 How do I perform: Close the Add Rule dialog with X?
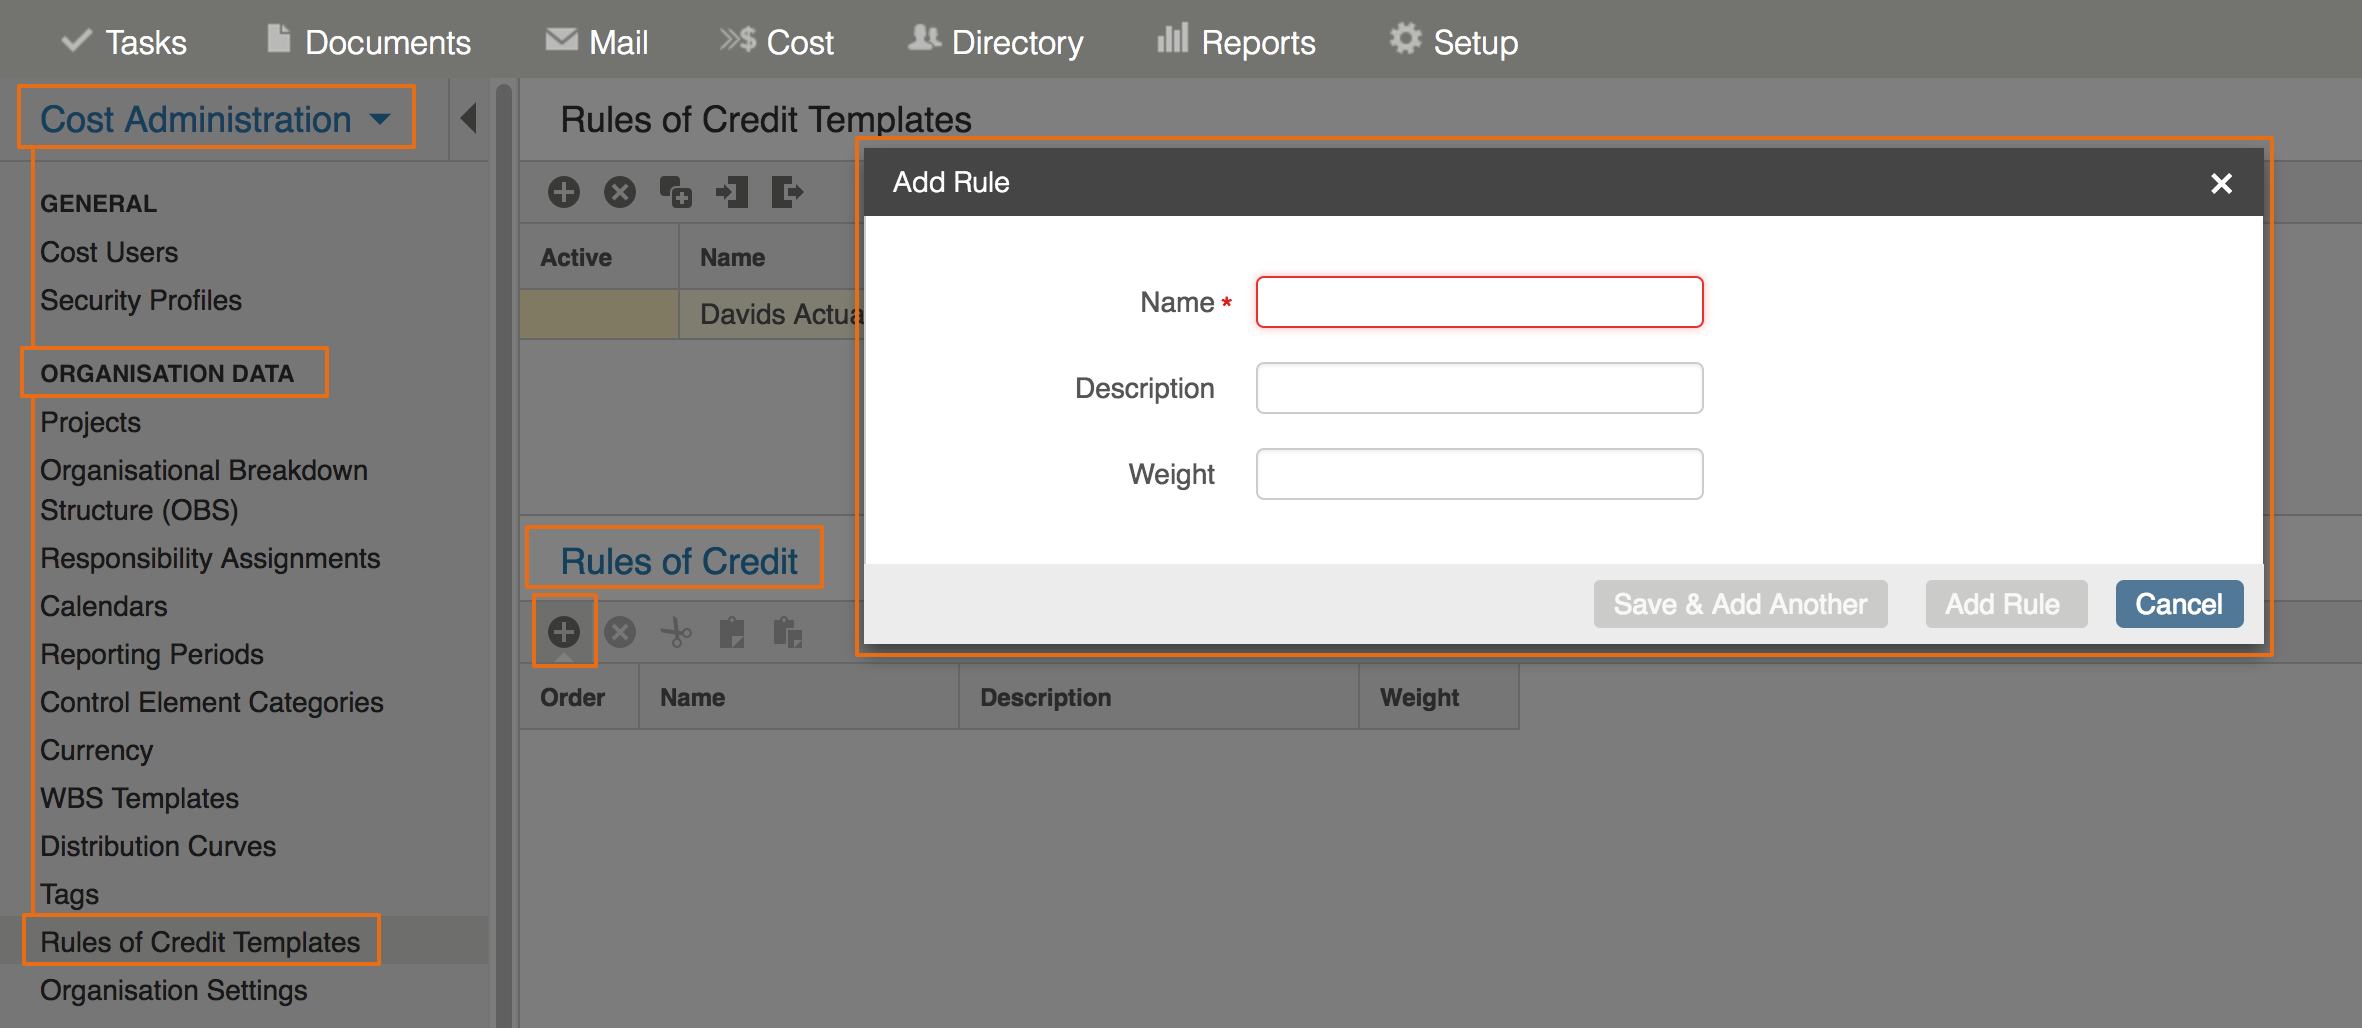2221,183
